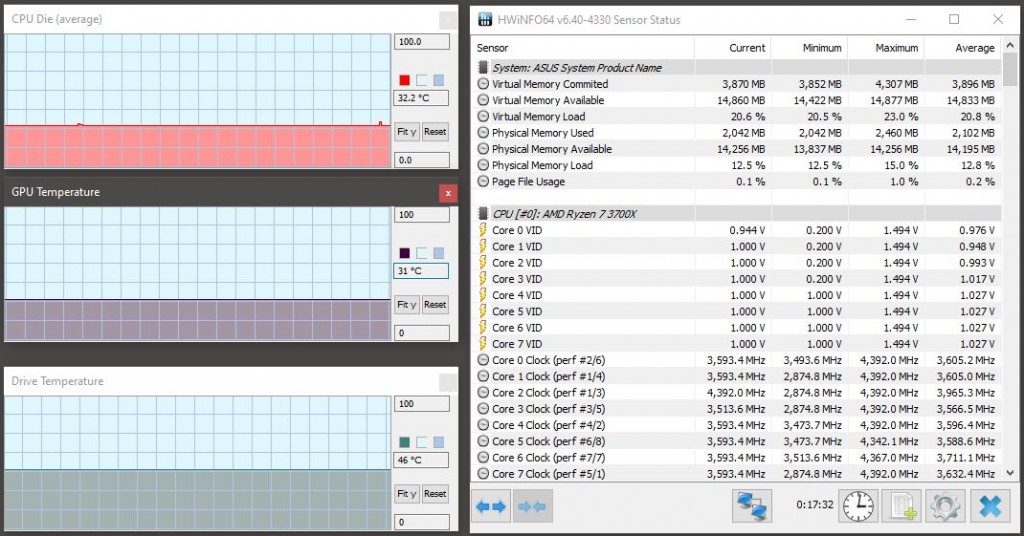Click the AMD Ryzen 7 3700X group icon
Viewport: 1024px width, 536px height.
pyautogui.click(x=483, y=213)
